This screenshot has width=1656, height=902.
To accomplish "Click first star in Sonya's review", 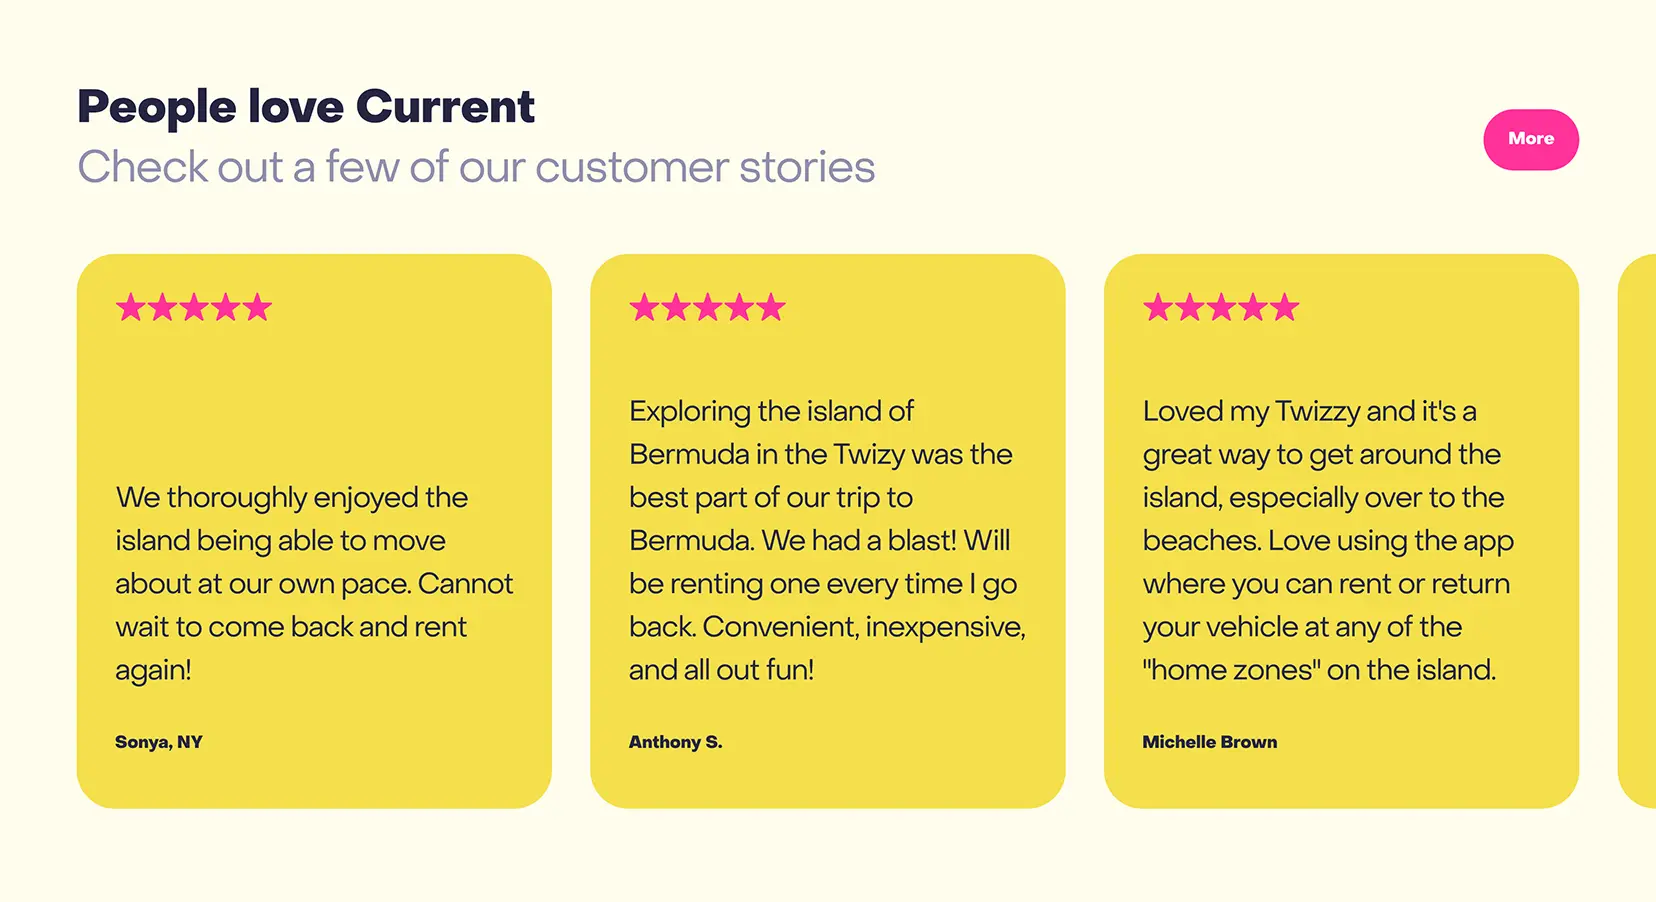I will pyautogui.click(x=131, y=307).
